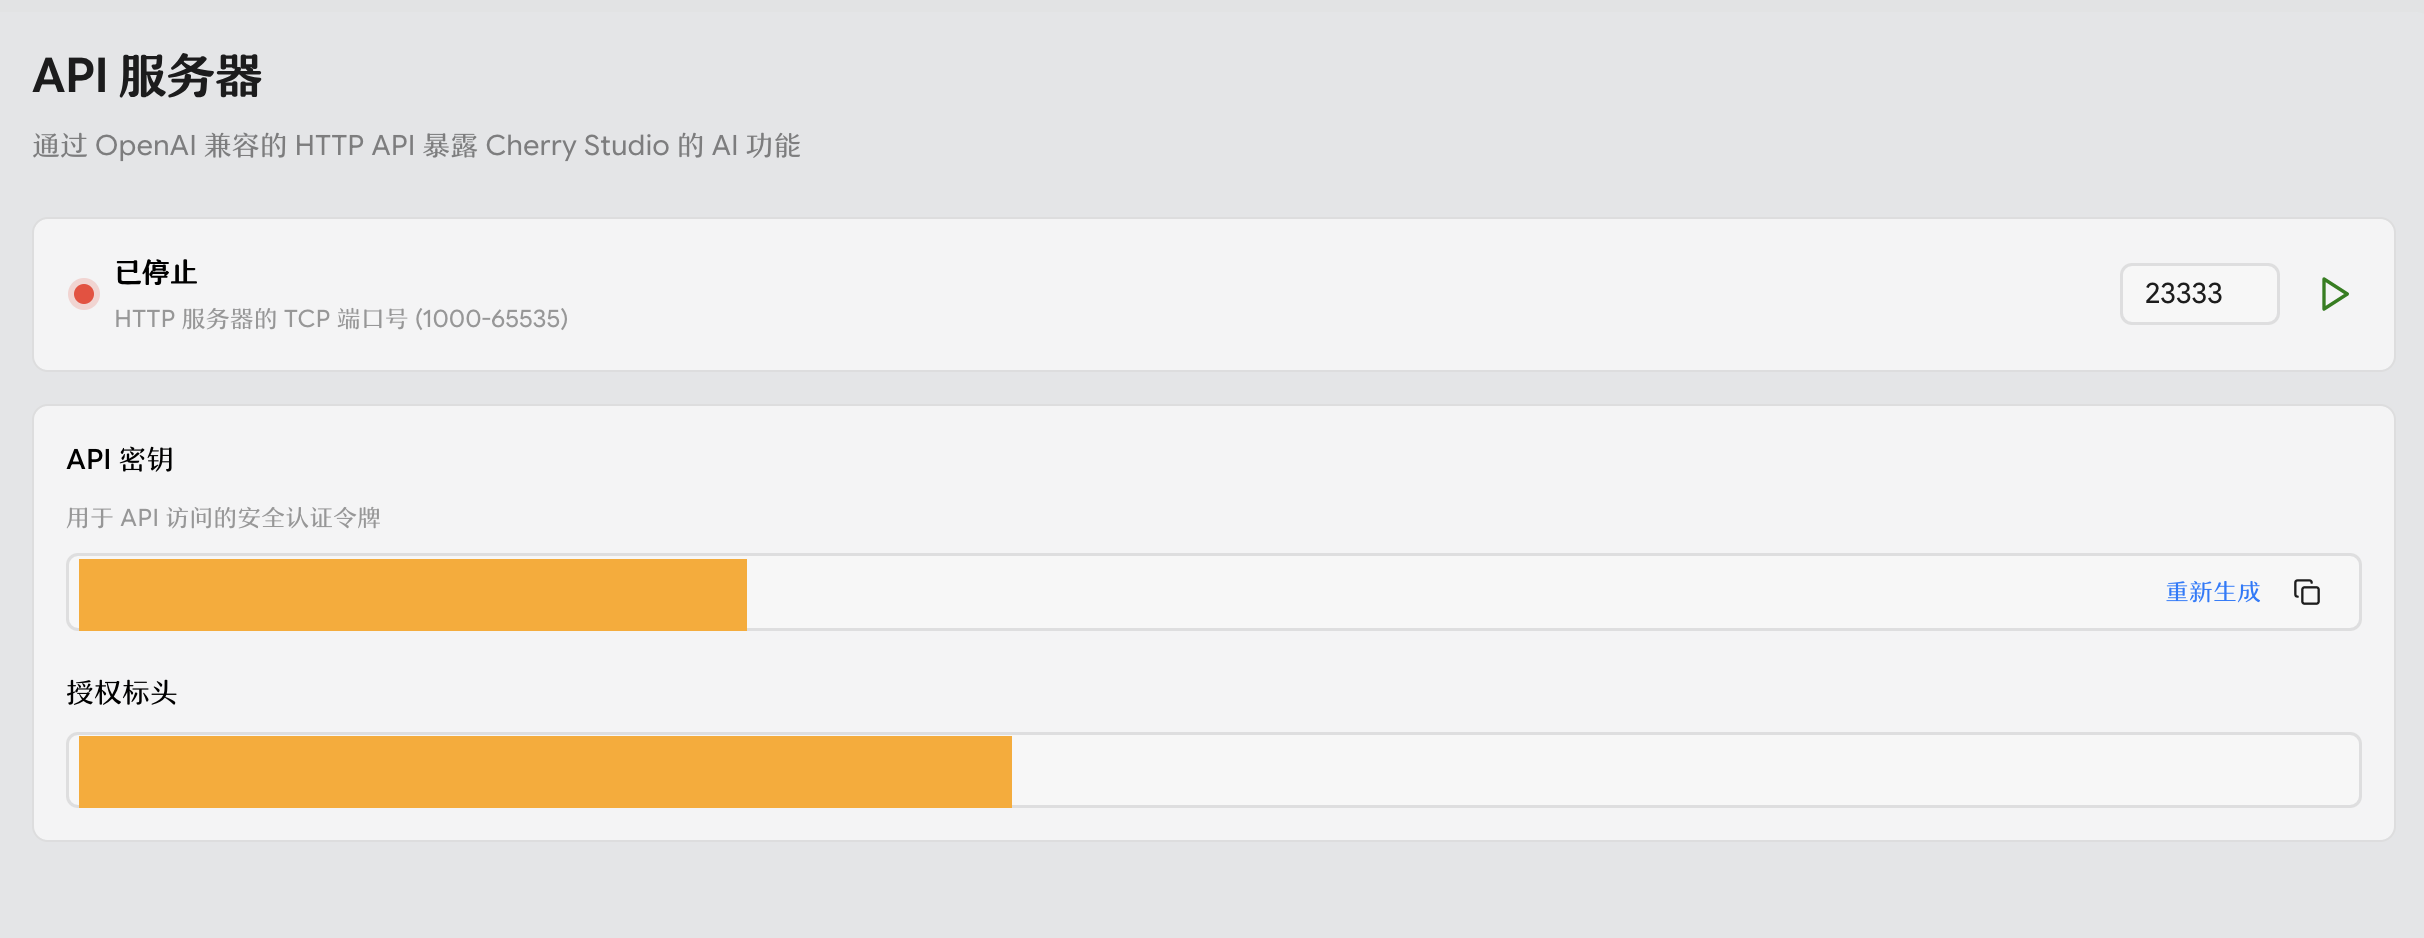Click blank area right of API 密钥 title
Screen dimensions: 2424x938
[1200, 460]
